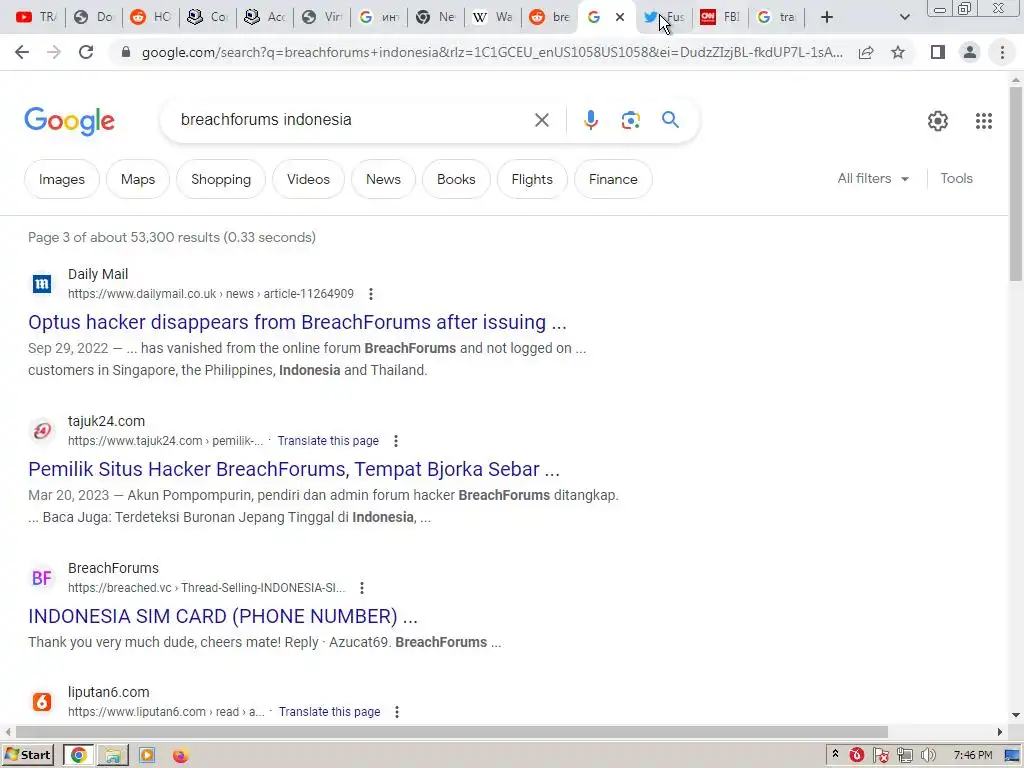
Task: Open the volume tray icon
Action: (x=927, y=756)
